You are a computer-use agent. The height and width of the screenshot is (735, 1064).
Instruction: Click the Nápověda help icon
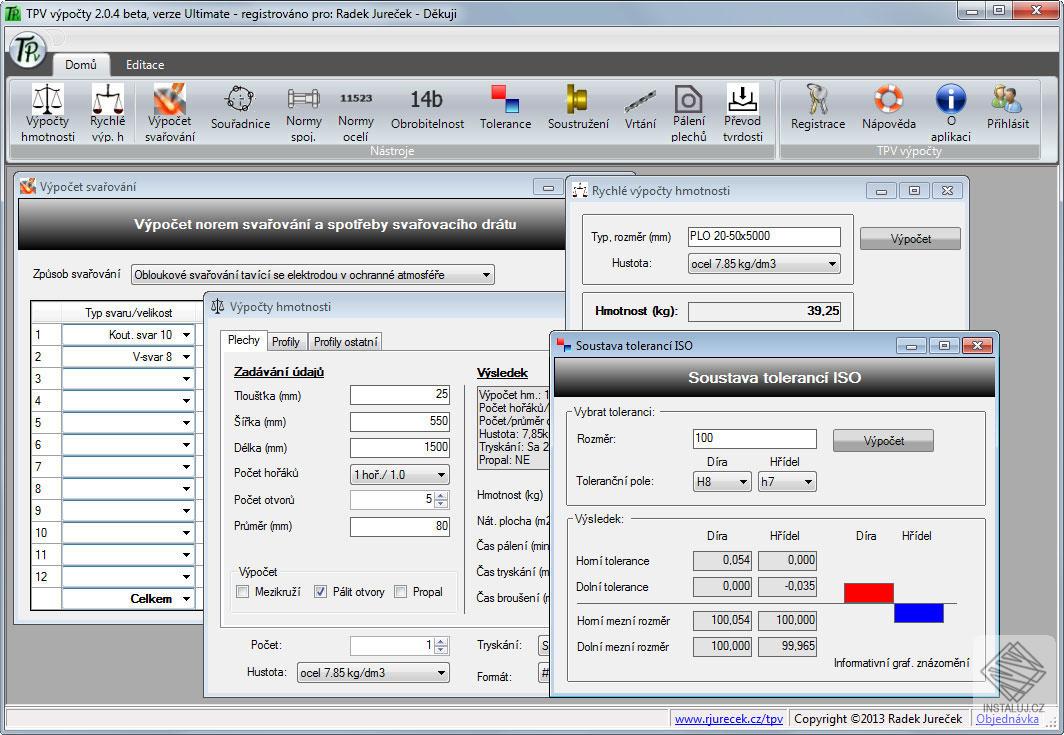(x=888, y=109)
